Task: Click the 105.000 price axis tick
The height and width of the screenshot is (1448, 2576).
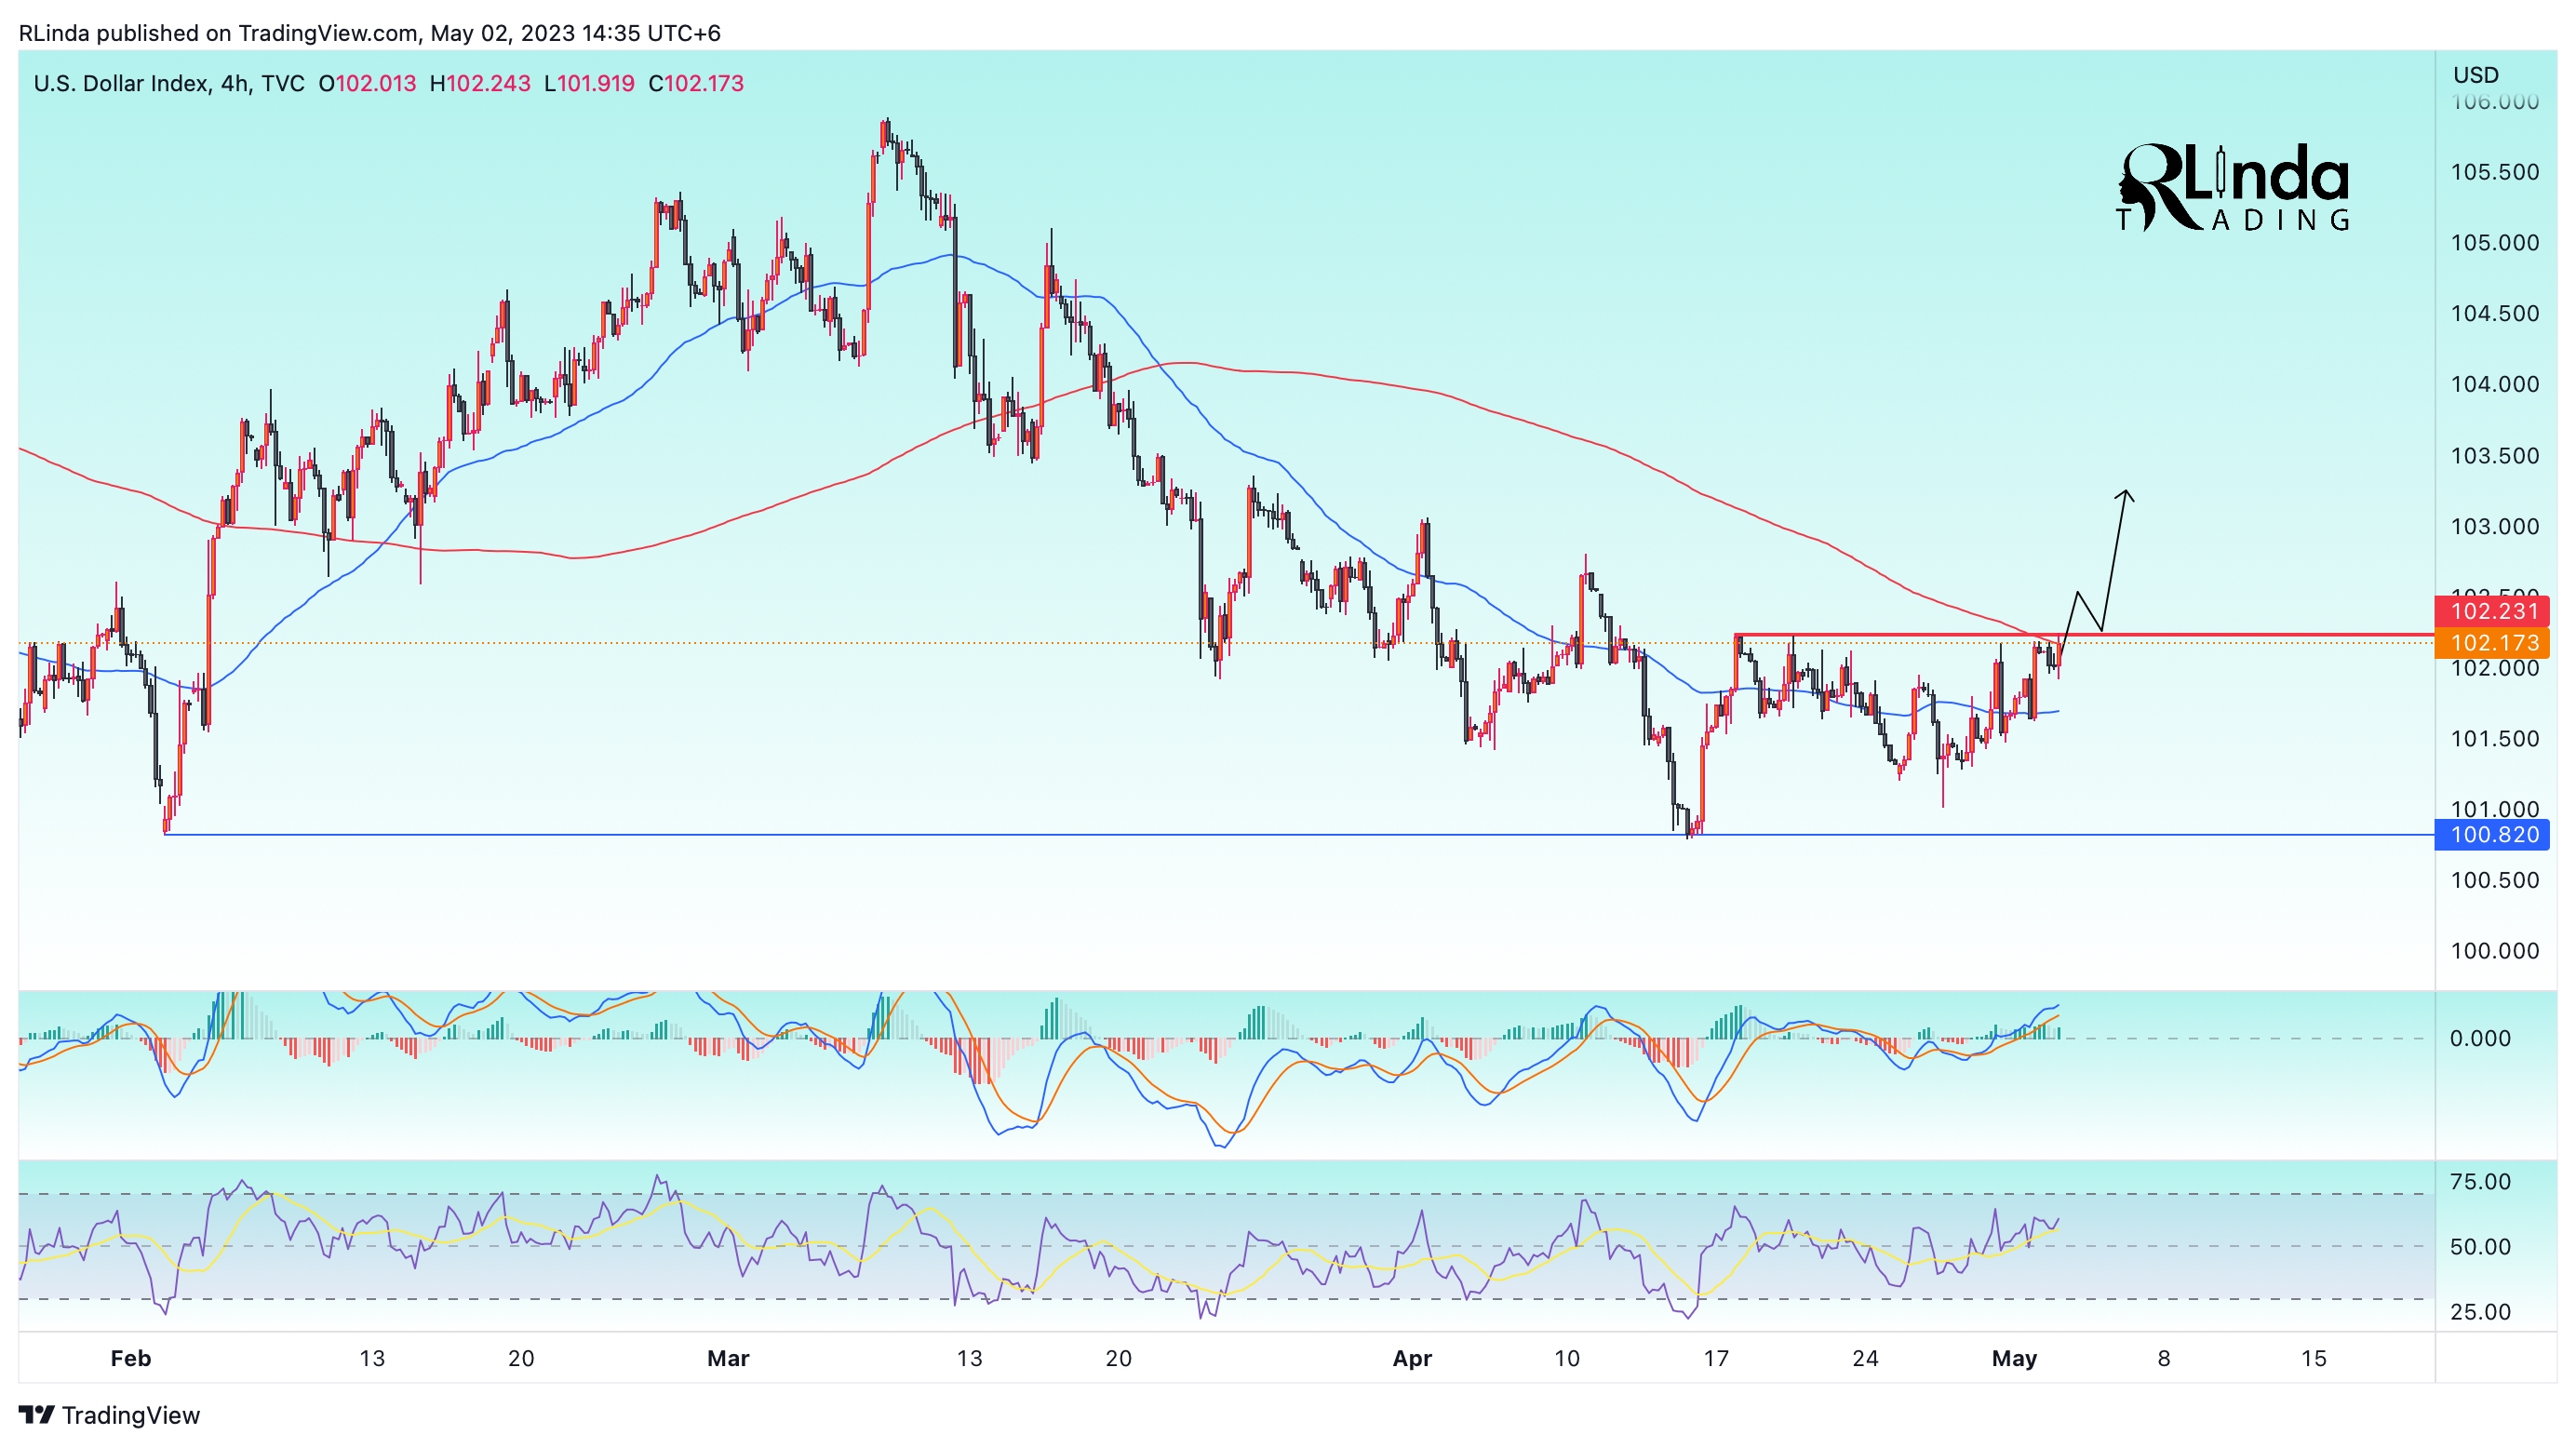Action: click(2494, 243)
